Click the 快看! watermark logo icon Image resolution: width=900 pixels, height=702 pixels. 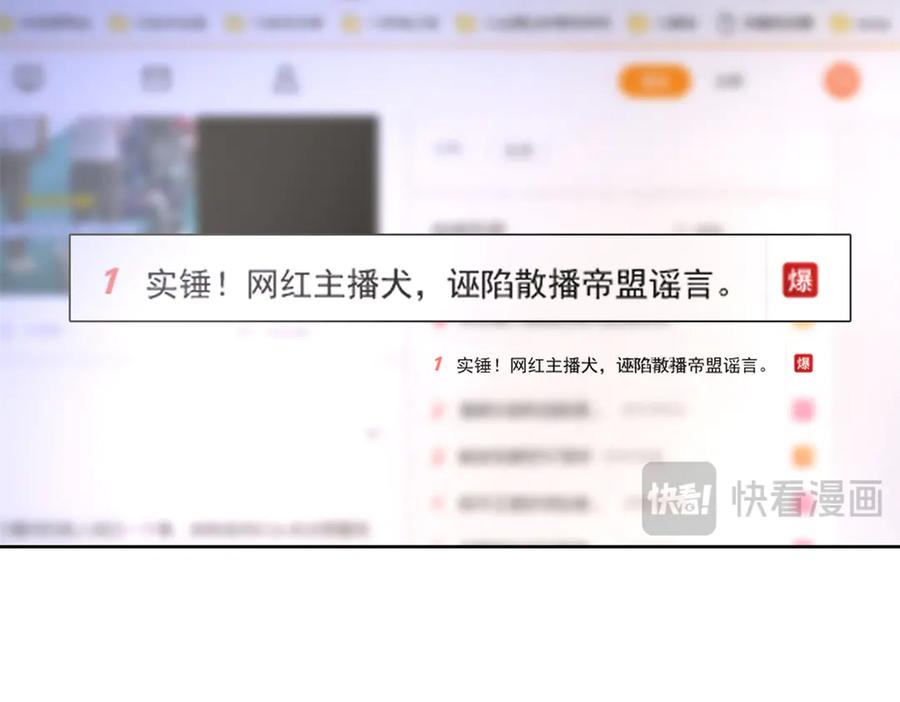[x=679, y=498]
